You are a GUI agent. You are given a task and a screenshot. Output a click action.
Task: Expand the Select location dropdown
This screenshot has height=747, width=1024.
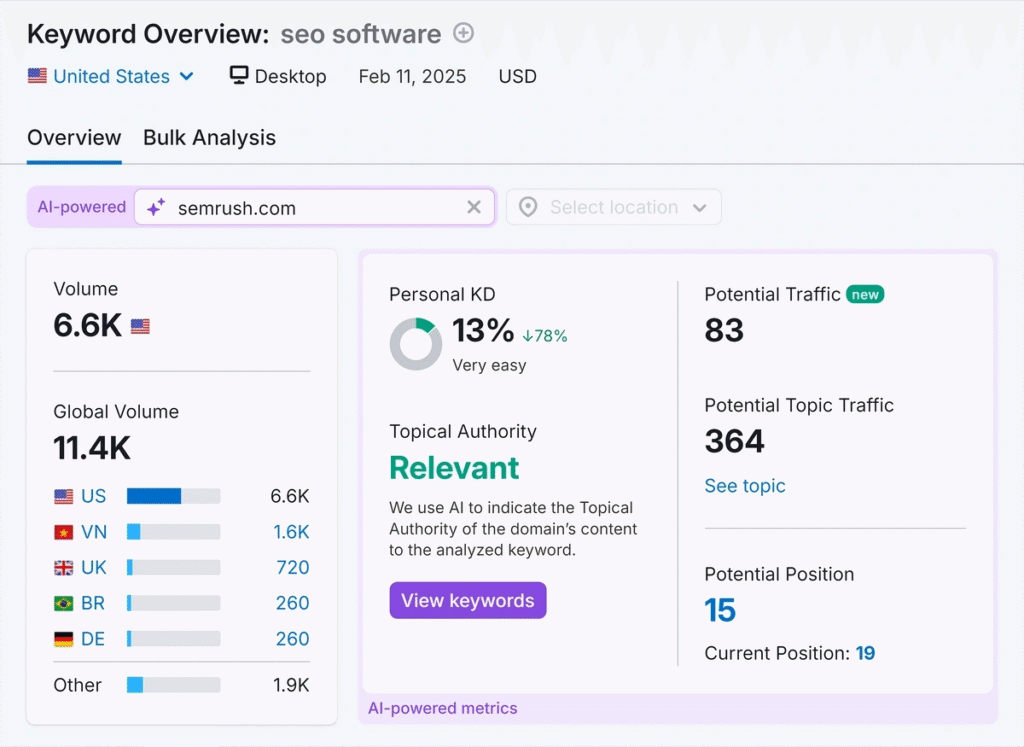click(613, 207)
